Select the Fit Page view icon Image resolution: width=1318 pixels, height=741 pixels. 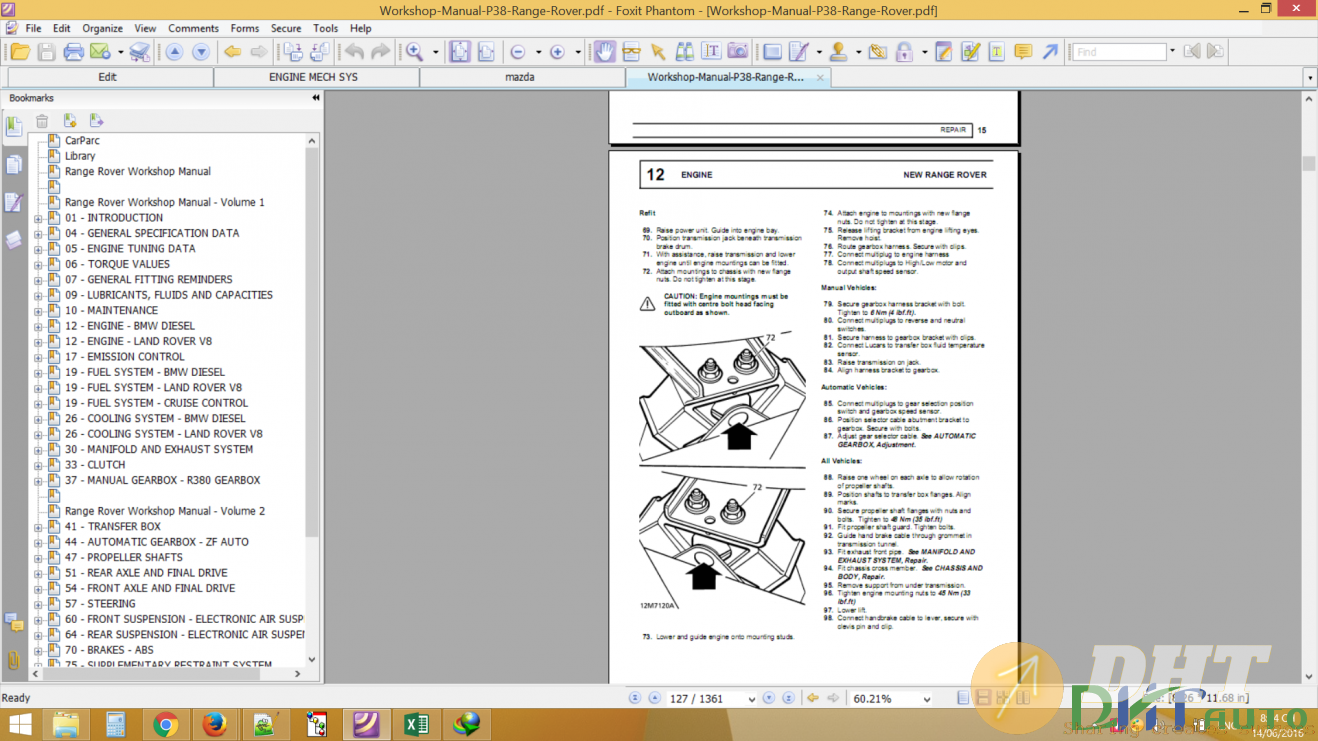click(460, 52)
